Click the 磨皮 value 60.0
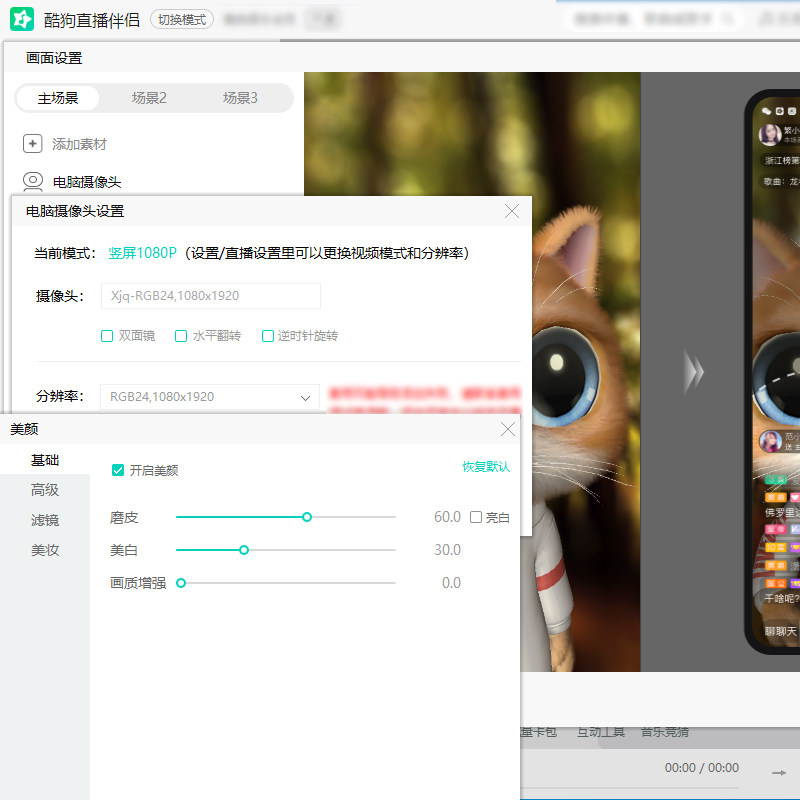The width and height of the screenshot is (800, 800). click(447, 517)
